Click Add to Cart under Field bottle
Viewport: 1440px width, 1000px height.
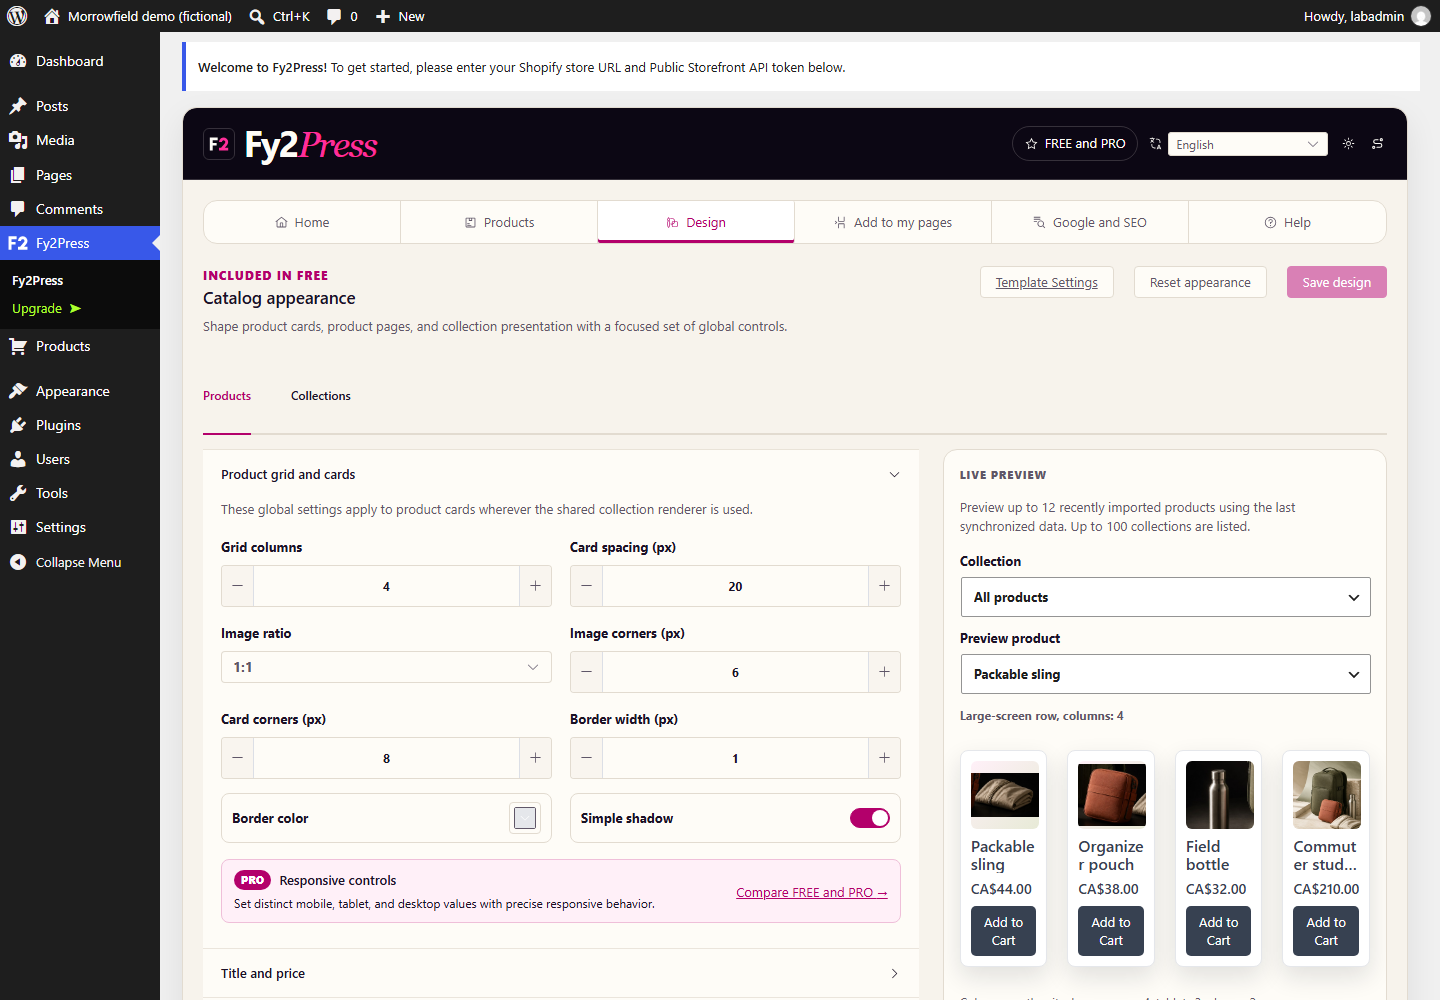[1218, 931]
